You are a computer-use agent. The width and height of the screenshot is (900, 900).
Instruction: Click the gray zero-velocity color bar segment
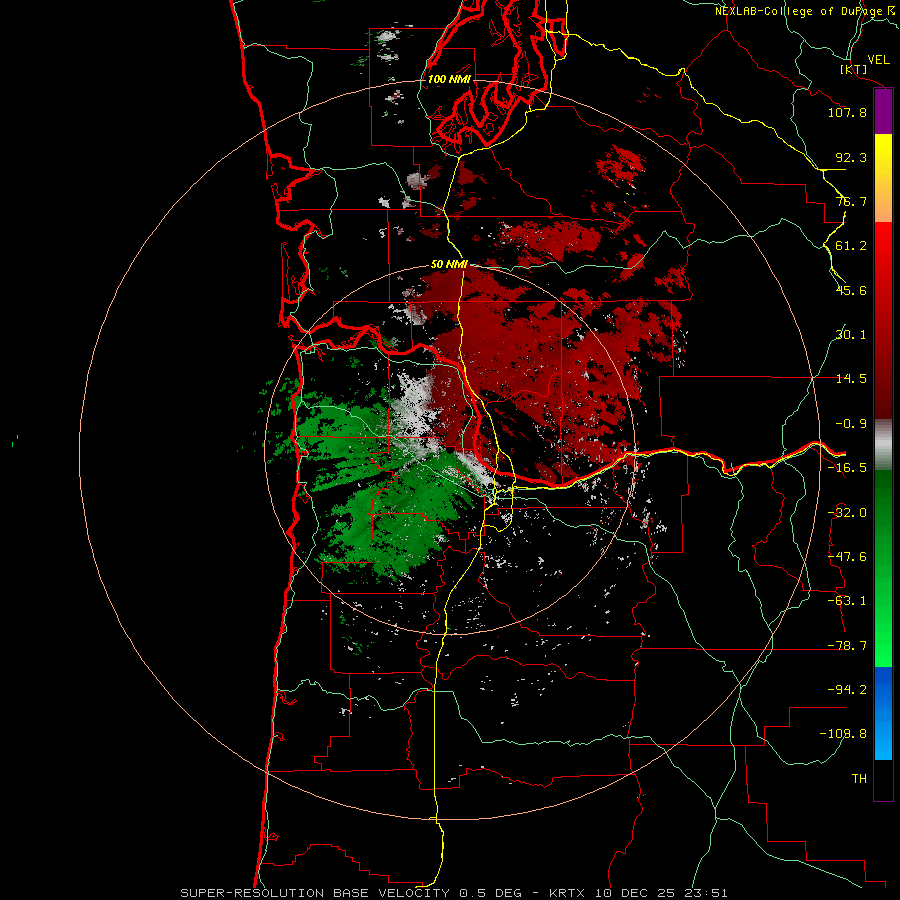(x=883, y=445)
